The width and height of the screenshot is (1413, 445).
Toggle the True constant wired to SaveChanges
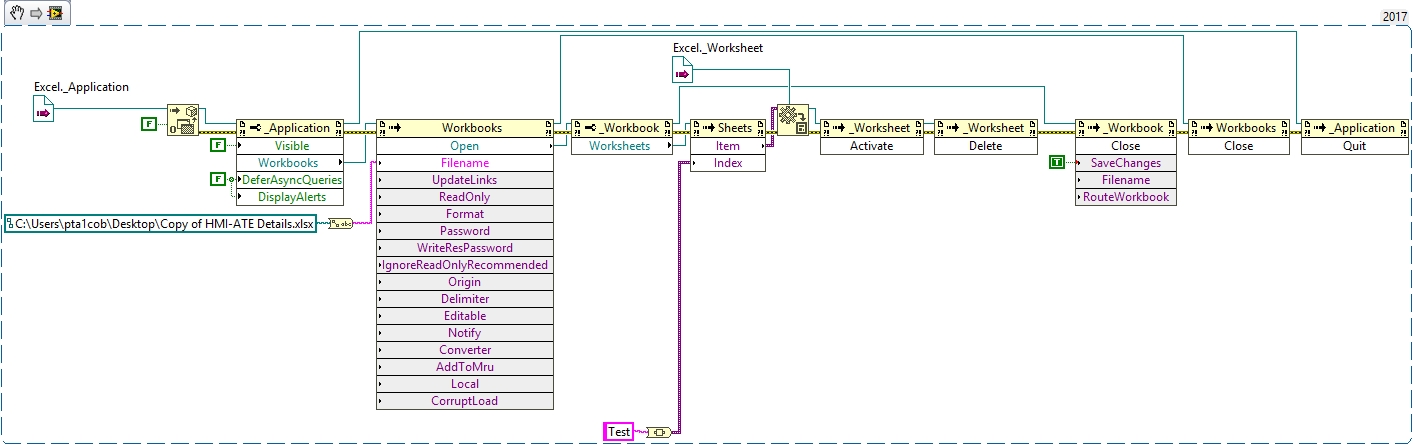(x=1056, y=162)
